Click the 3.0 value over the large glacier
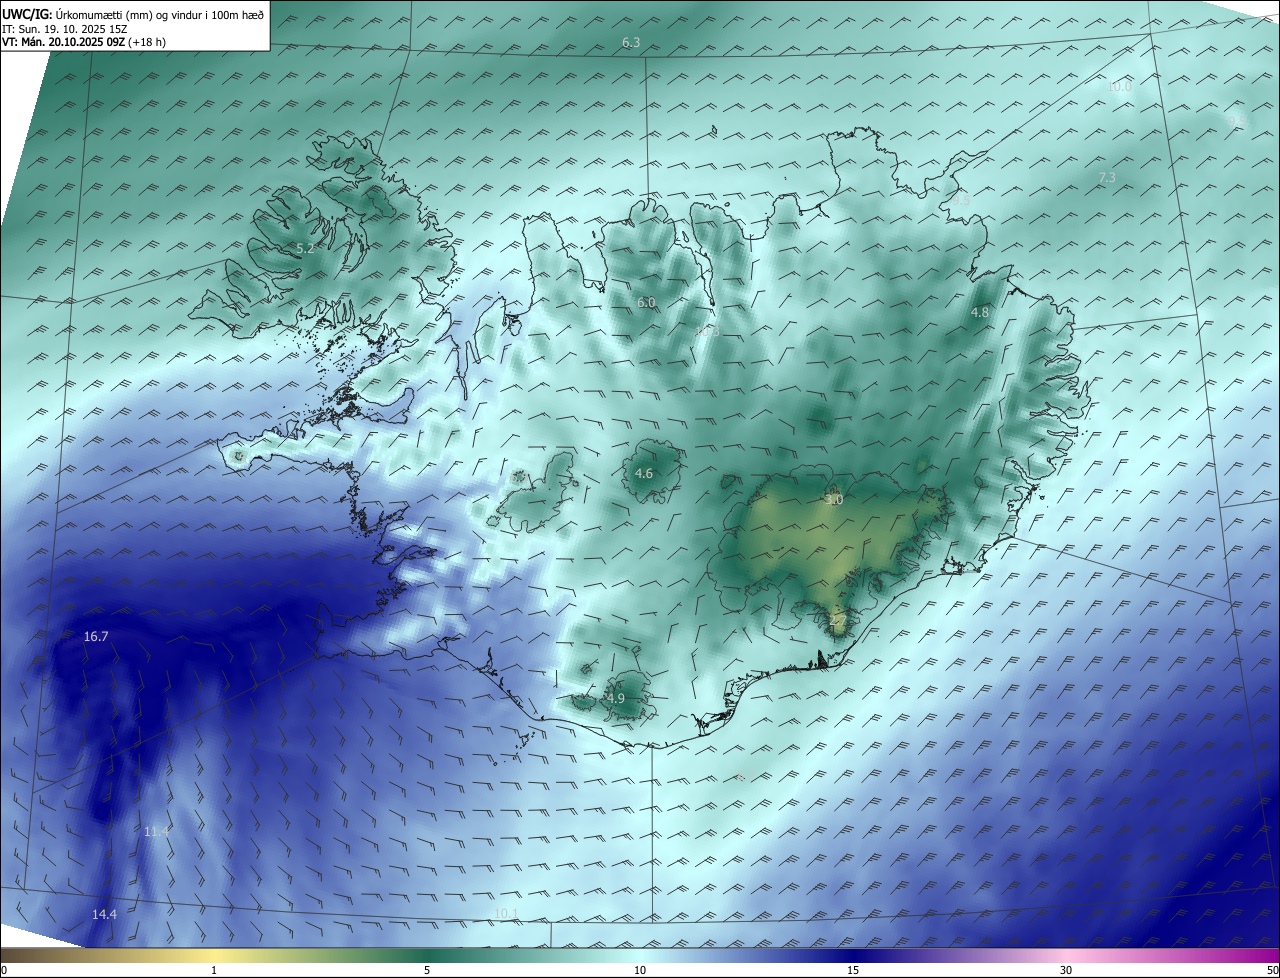Screen dimensions: 1280x978 pos(834,500)
